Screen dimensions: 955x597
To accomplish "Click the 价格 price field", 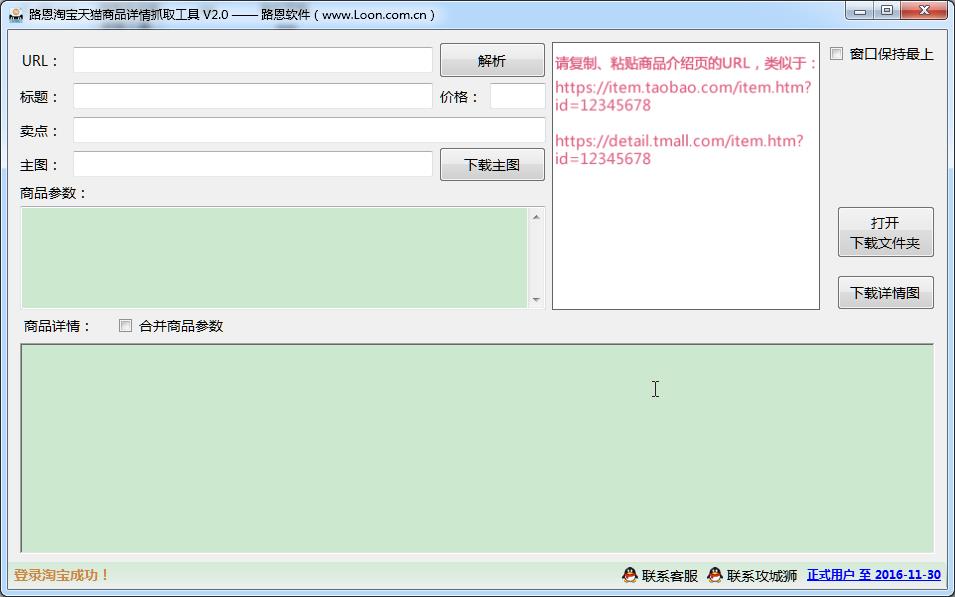I will pyautogui.click(x=517, y=97).
